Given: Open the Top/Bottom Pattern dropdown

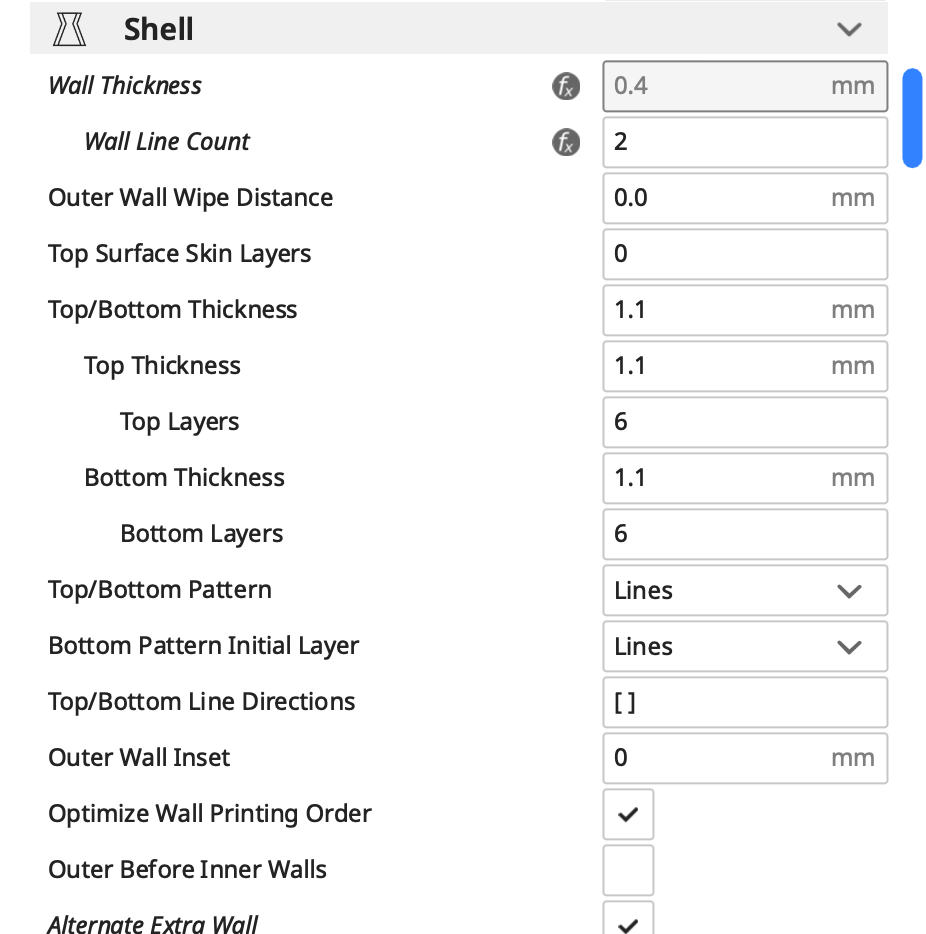Looking at the screenshot, I should pyautogui.click(x=745, y=590).
